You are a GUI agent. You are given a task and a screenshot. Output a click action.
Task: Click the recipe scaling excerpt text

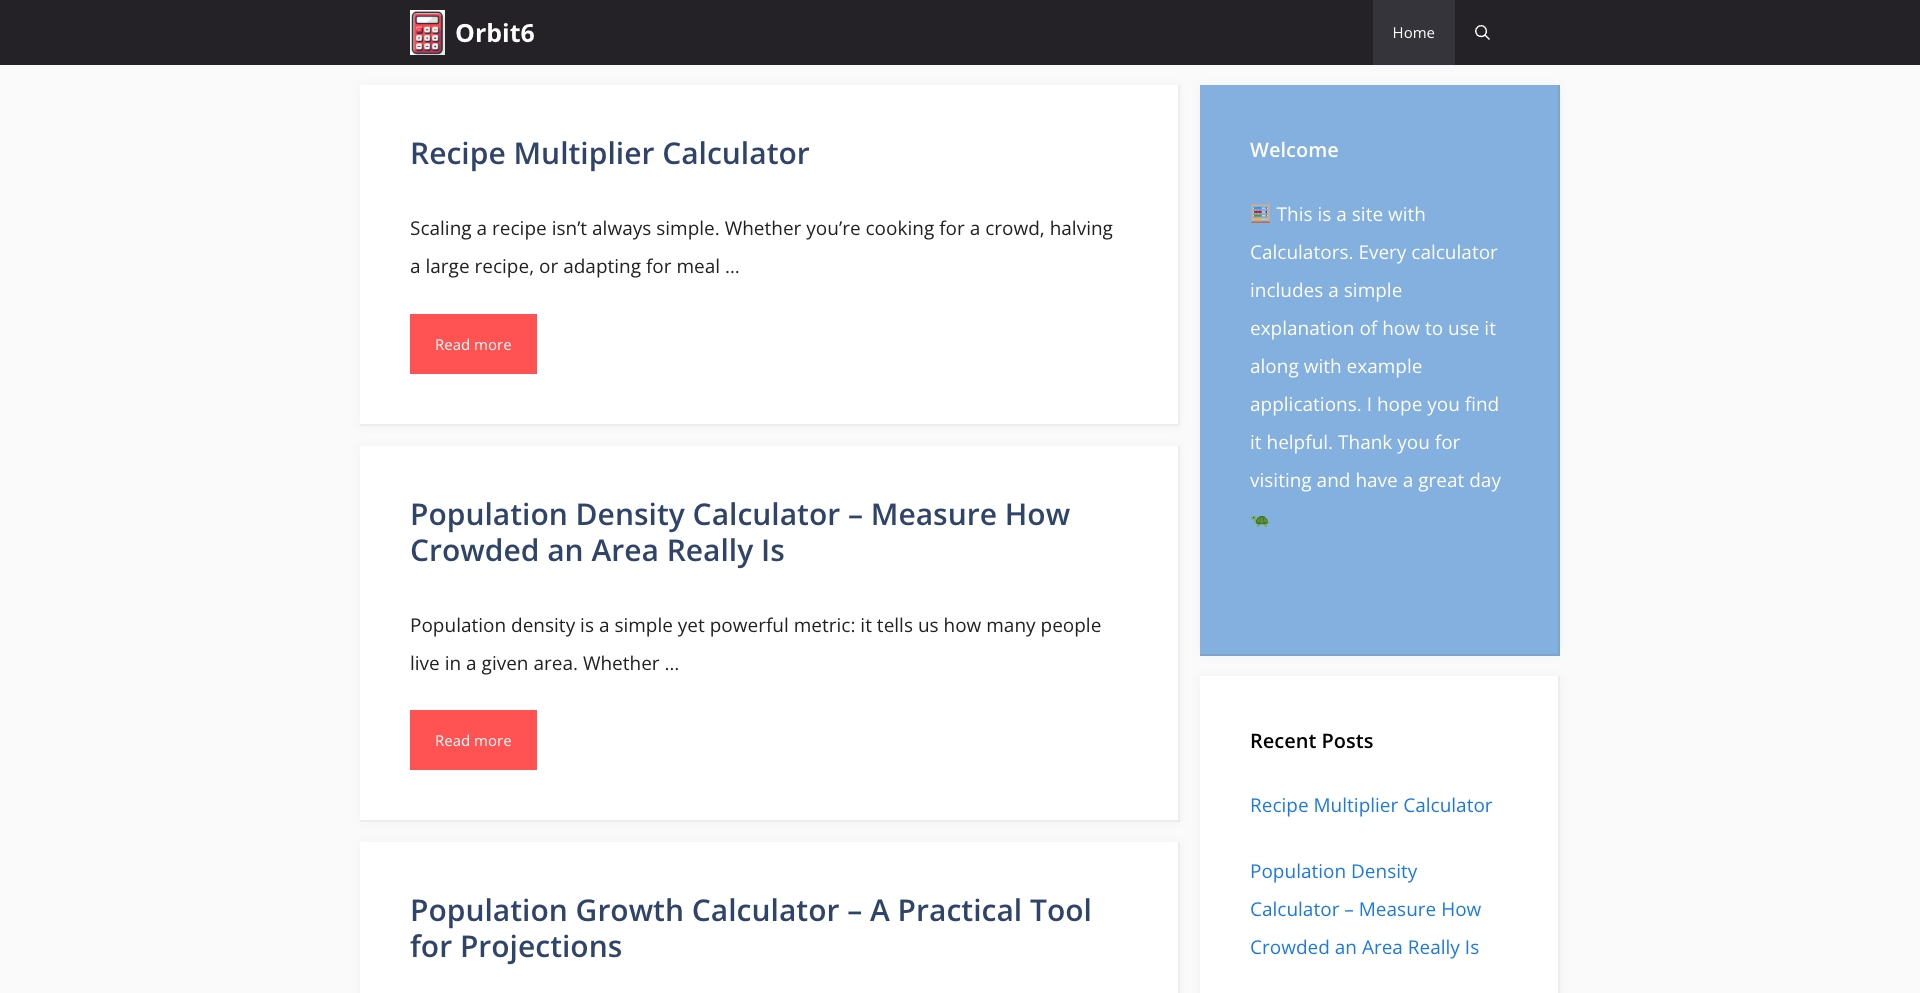click(760, 246)
